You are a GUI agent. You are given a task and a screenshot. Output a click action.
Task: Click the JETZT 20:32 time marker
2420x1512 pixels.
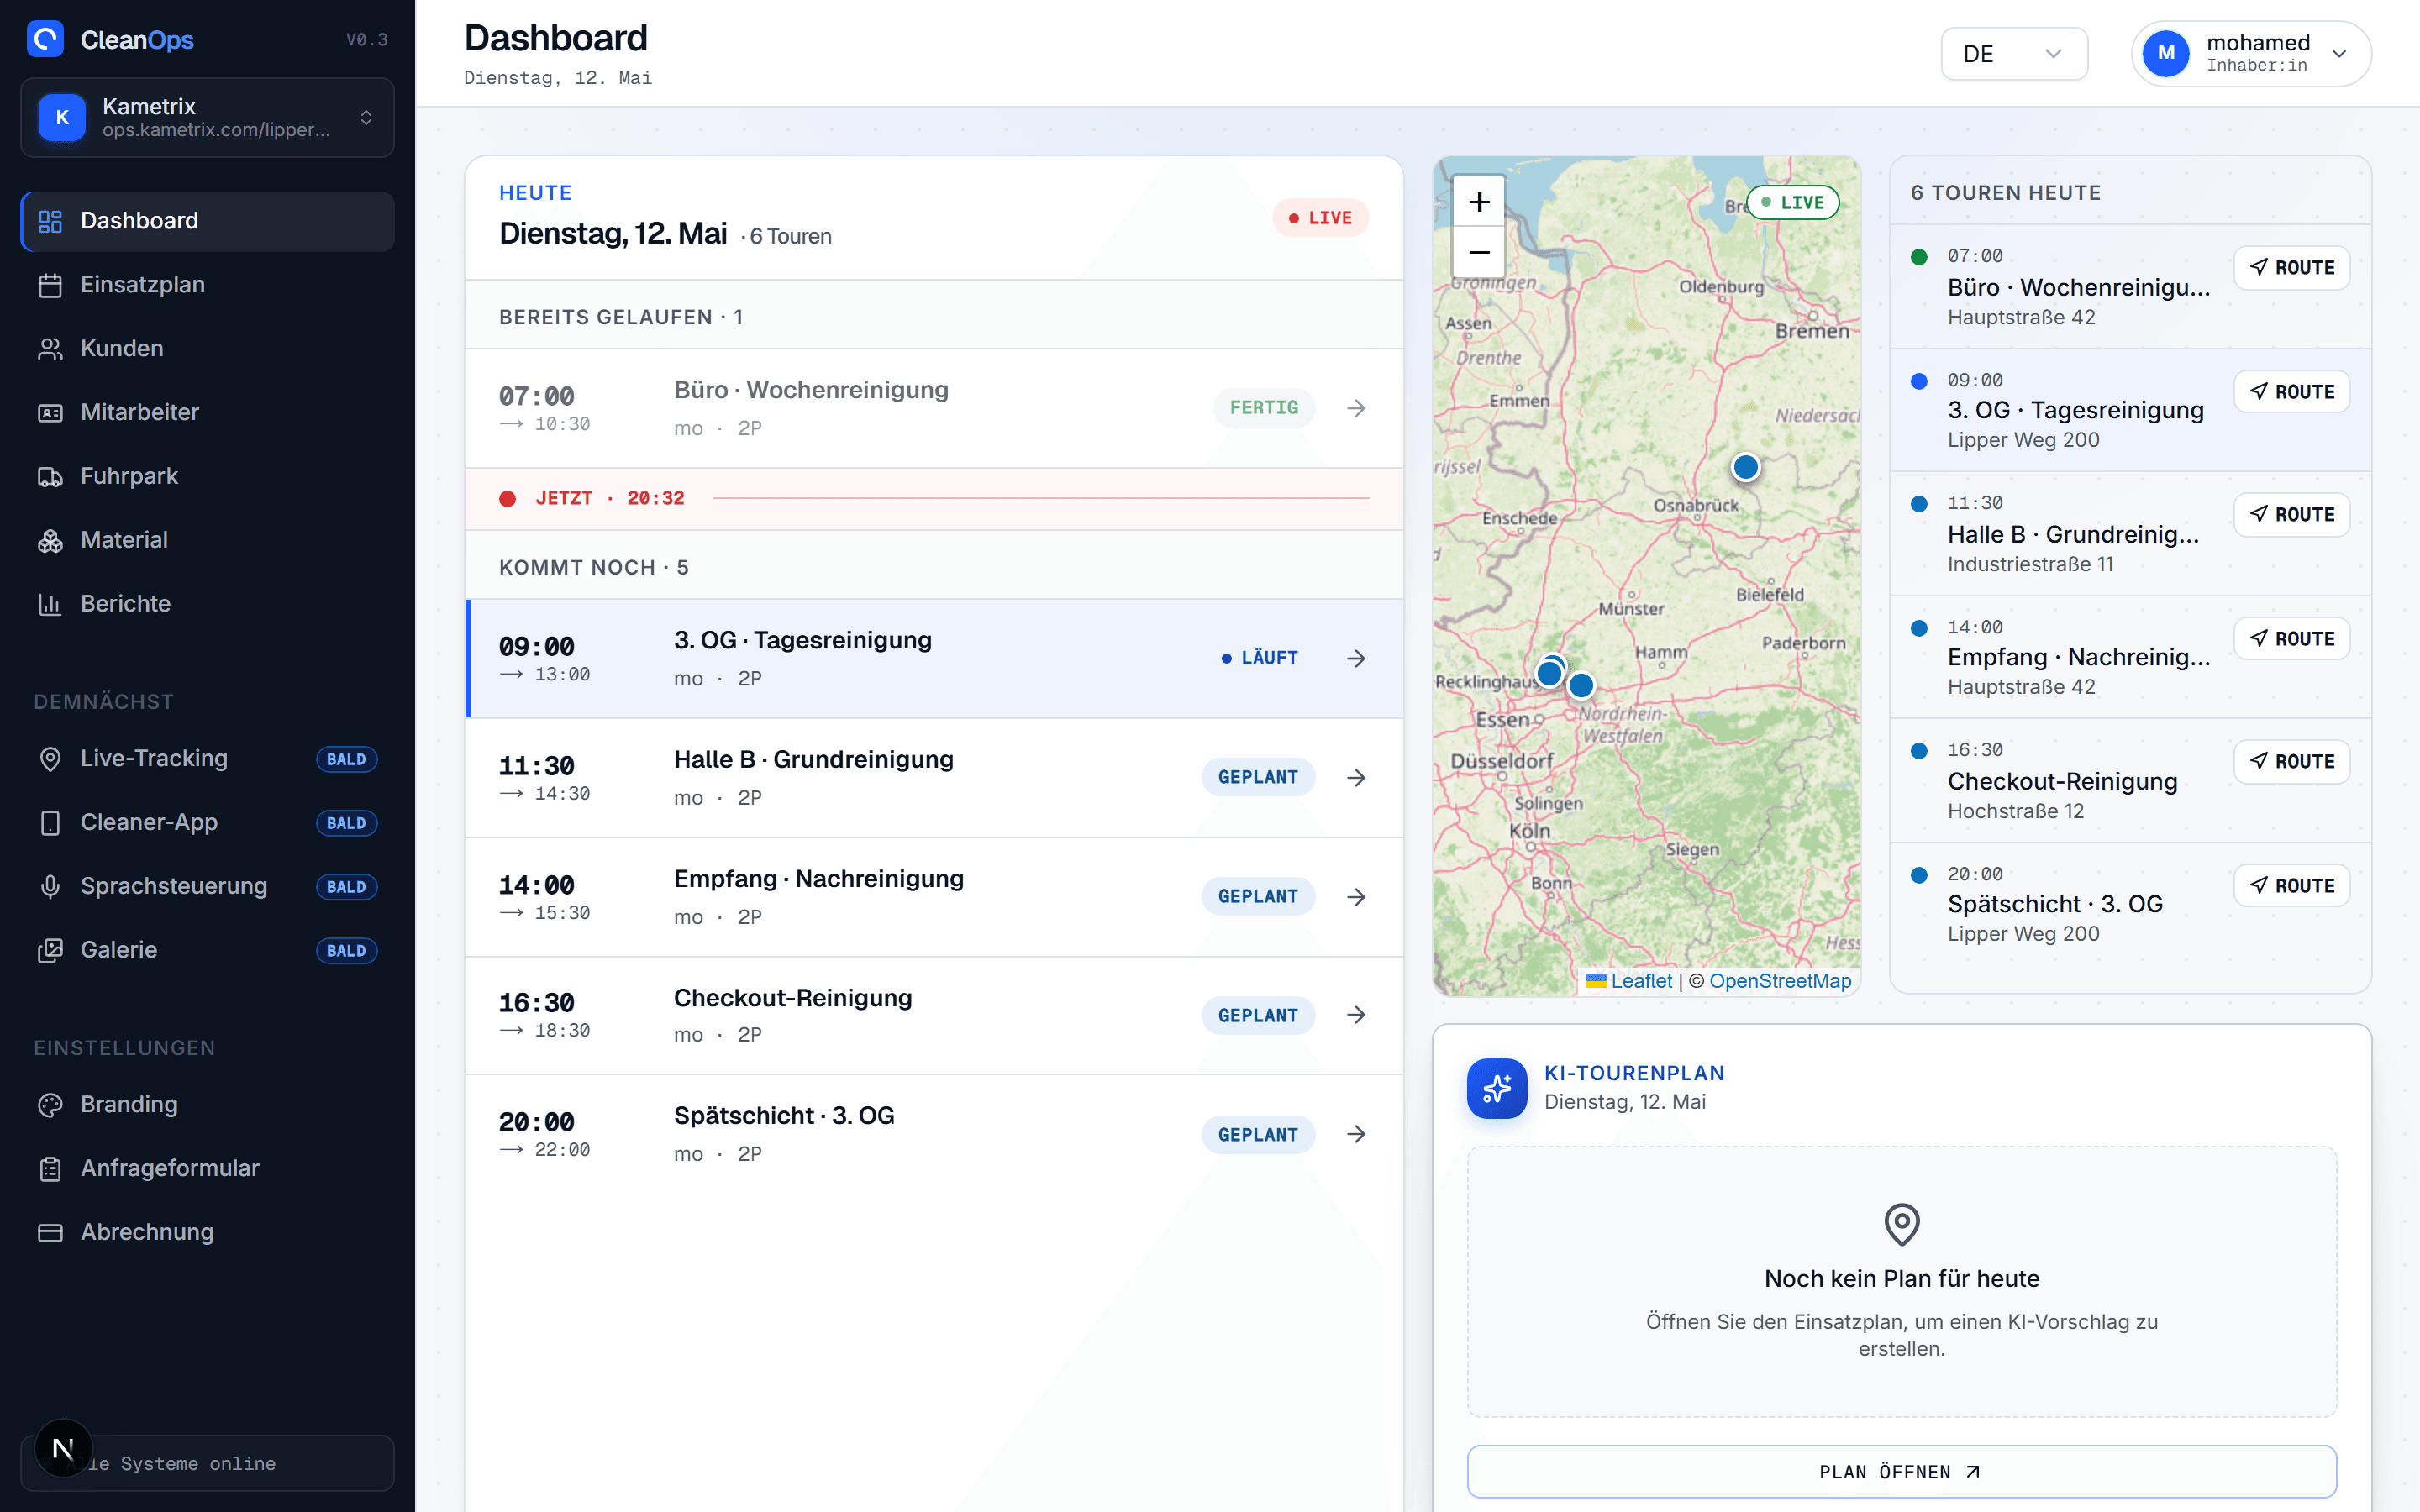pos(609,498)
